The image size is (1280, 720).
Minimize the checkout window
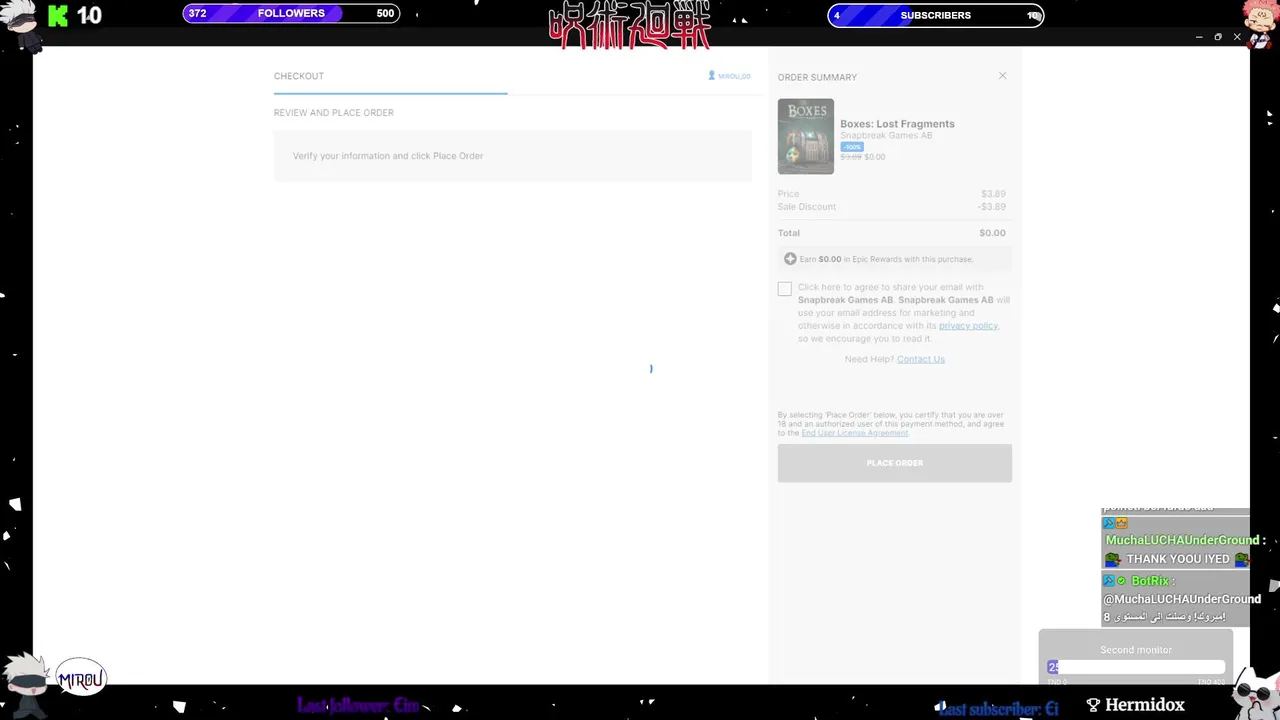pos(1198,37)
